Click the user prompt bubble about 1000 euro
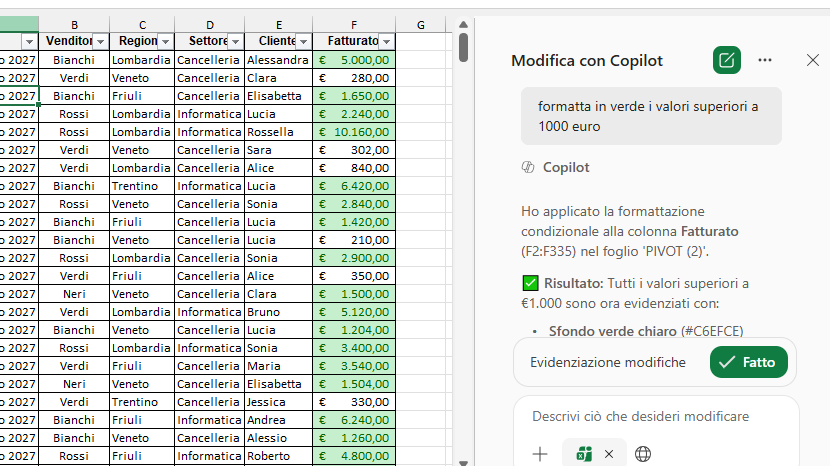The height and width of the screenshot is (466, 830). pyautogui.click(x=650, y=116)
